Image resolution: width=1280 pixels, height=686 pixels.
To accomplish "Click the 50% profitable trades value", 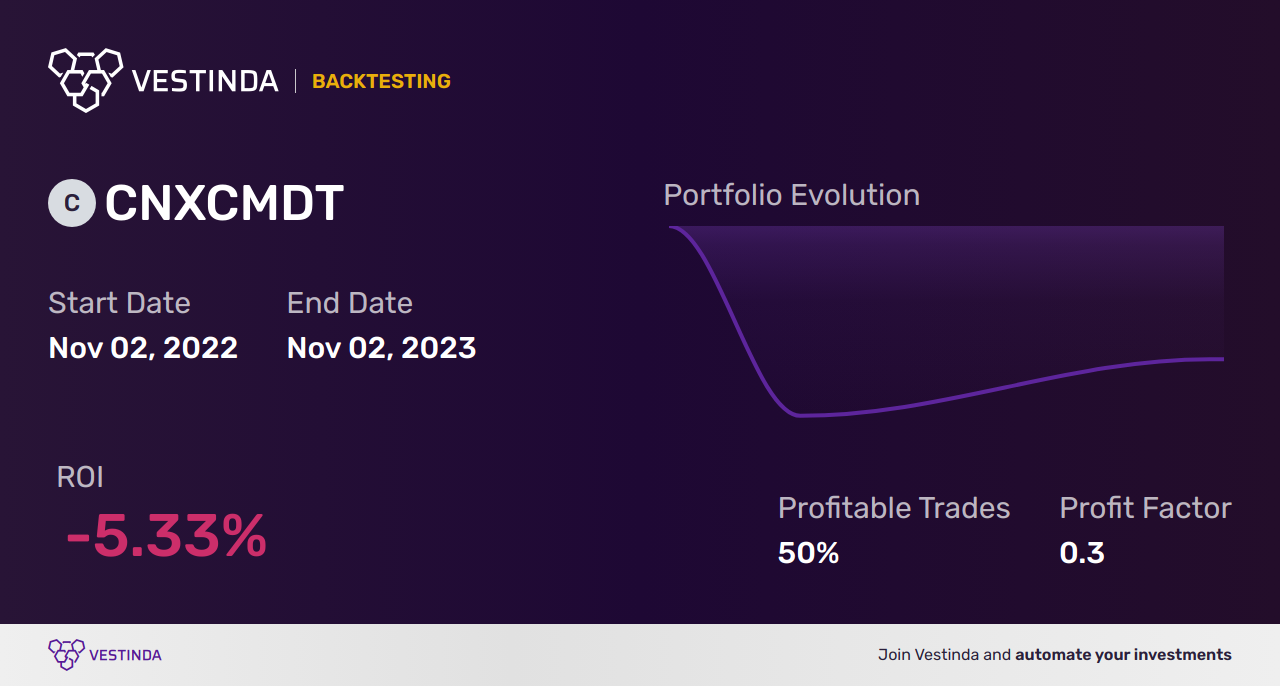I will point(808,552).
